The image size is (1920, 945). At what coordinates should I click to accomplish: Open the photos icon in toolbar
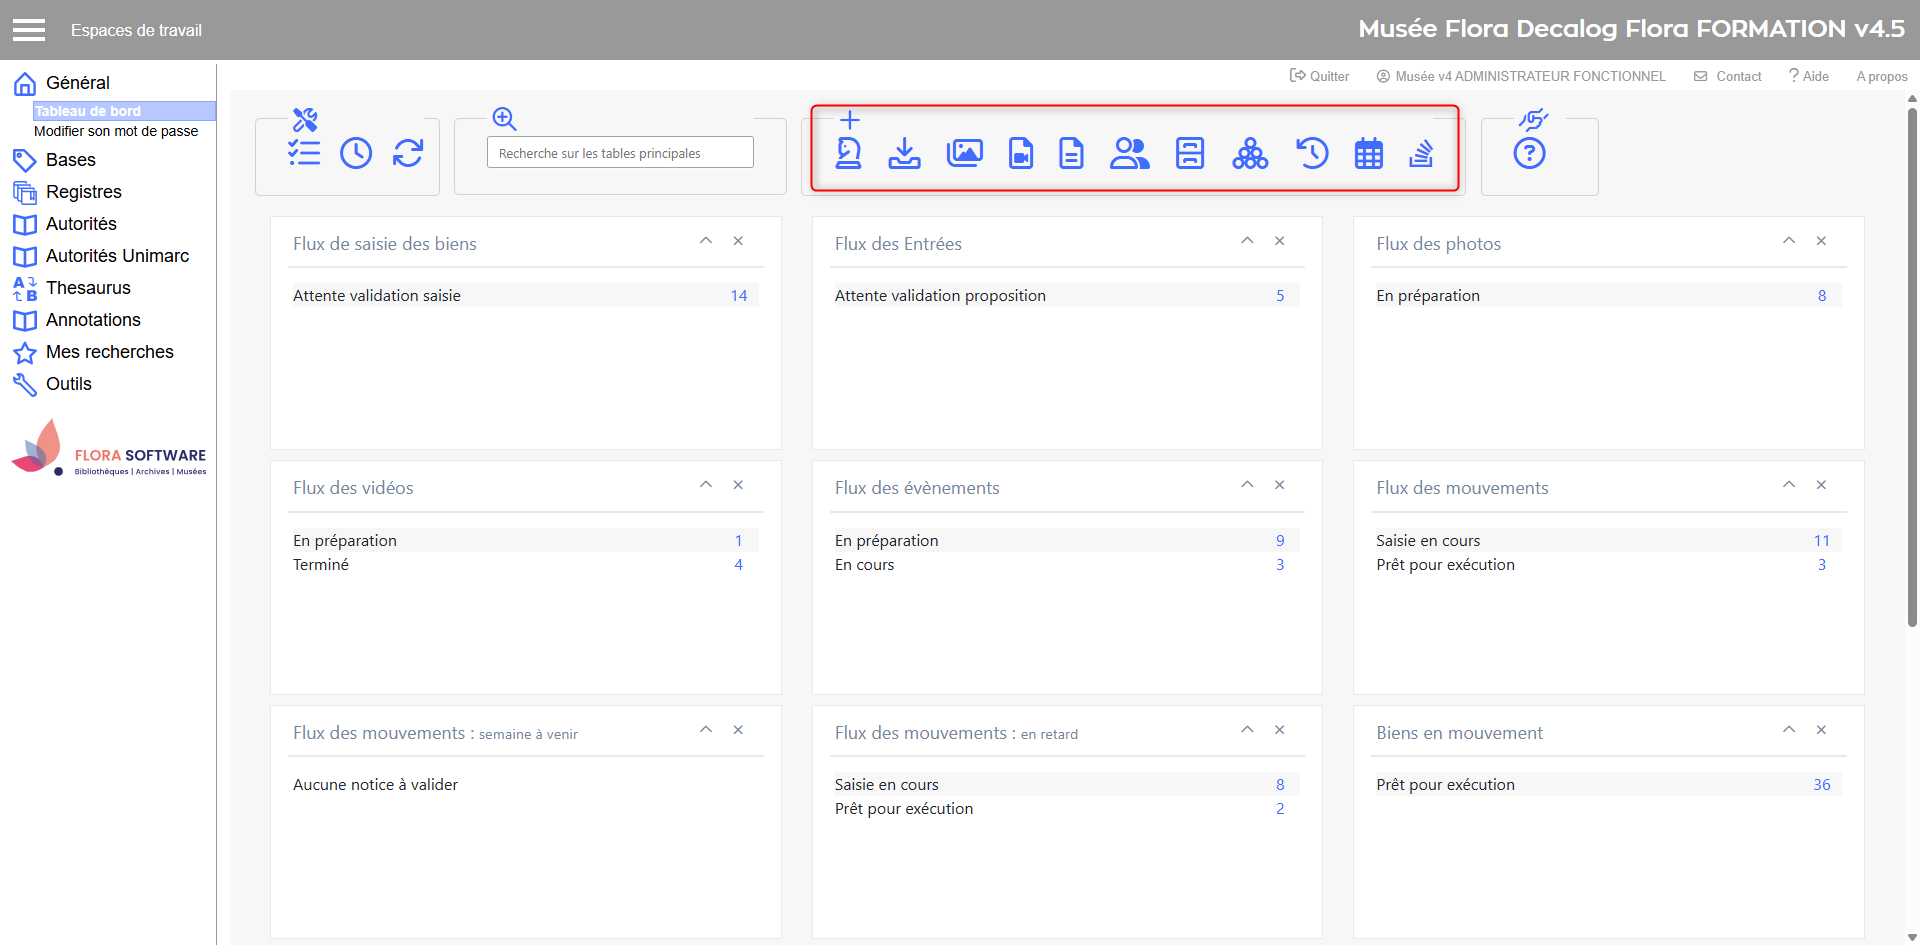964,153
